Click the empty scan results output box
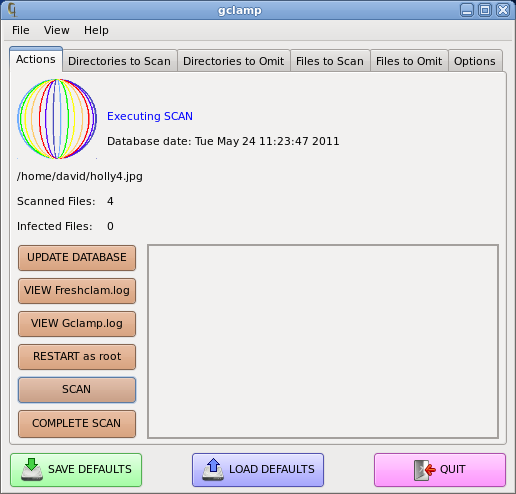The width and height of the screenshot is (516, 494). click(x=323, y=341)
